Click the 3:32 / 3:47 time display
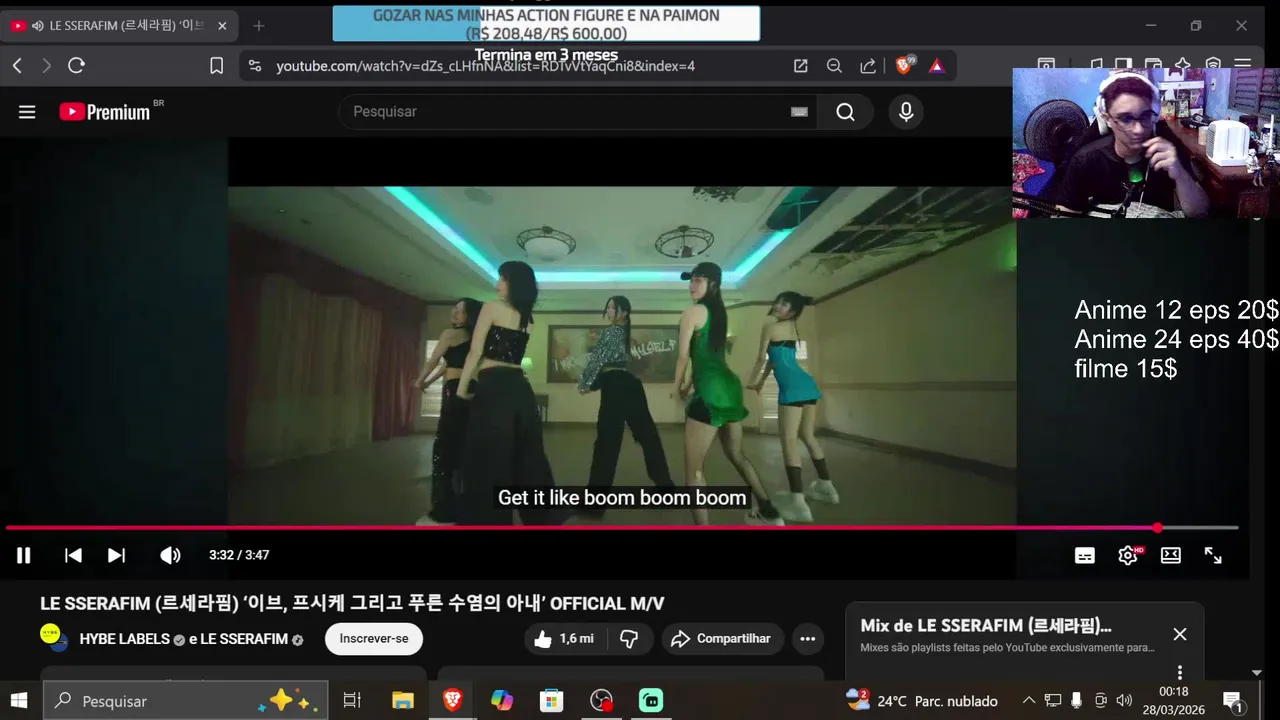The width and height of the screenshot is (1280, 720). coord(239,555)
